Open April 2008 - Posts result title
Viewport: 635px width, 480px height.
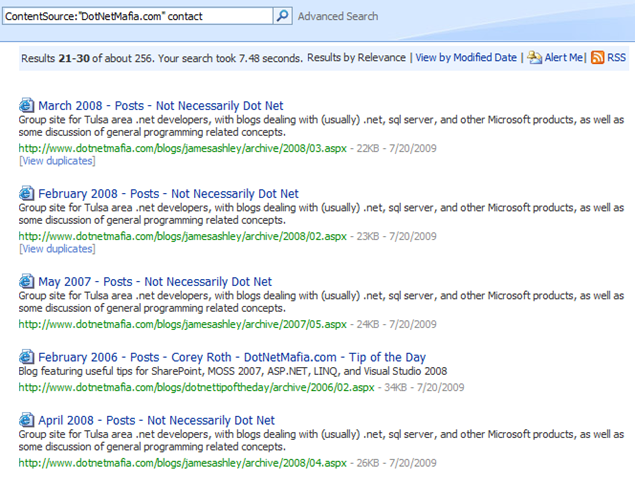(x=156, y=420)
